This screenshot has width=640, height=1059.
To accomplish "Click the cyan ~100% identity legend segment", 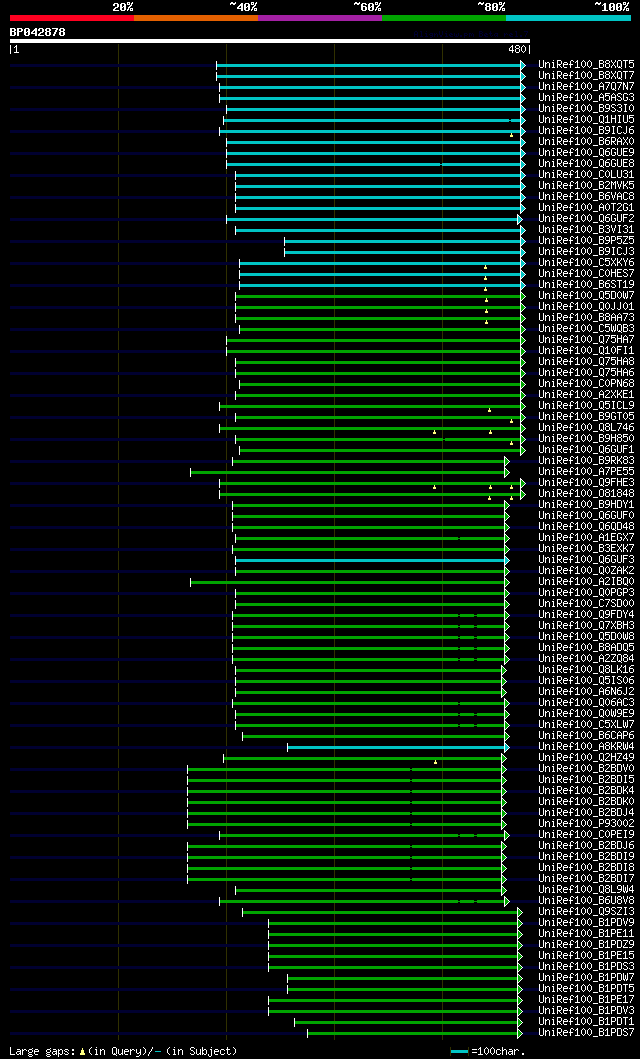I will click(568, 18).
